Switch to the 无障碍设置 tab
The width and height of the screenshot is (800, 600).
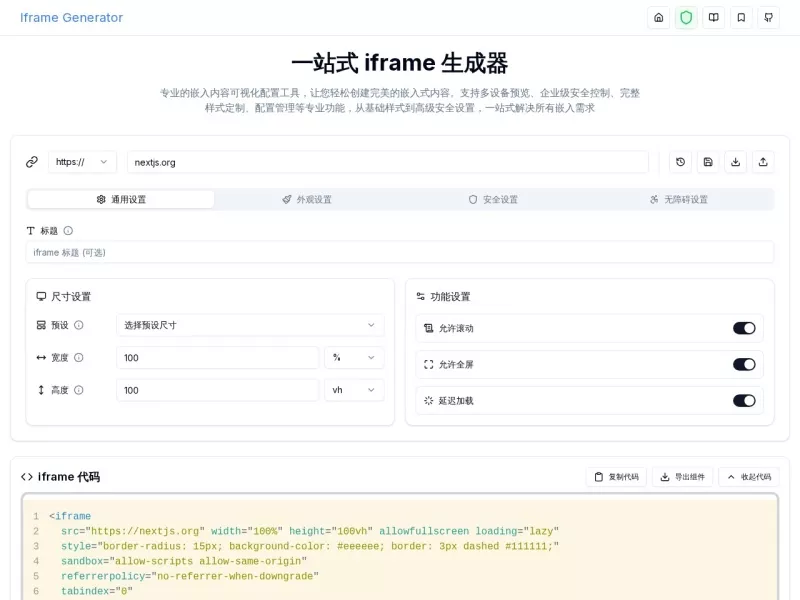coord(679,199)
